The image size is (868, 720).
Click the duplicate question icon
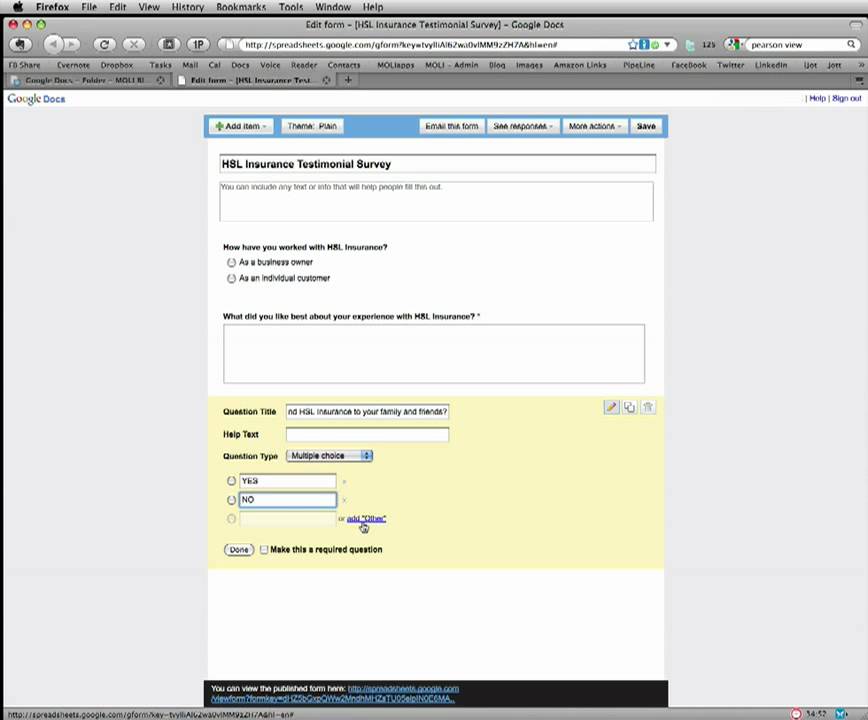click(x=629, y=407)
